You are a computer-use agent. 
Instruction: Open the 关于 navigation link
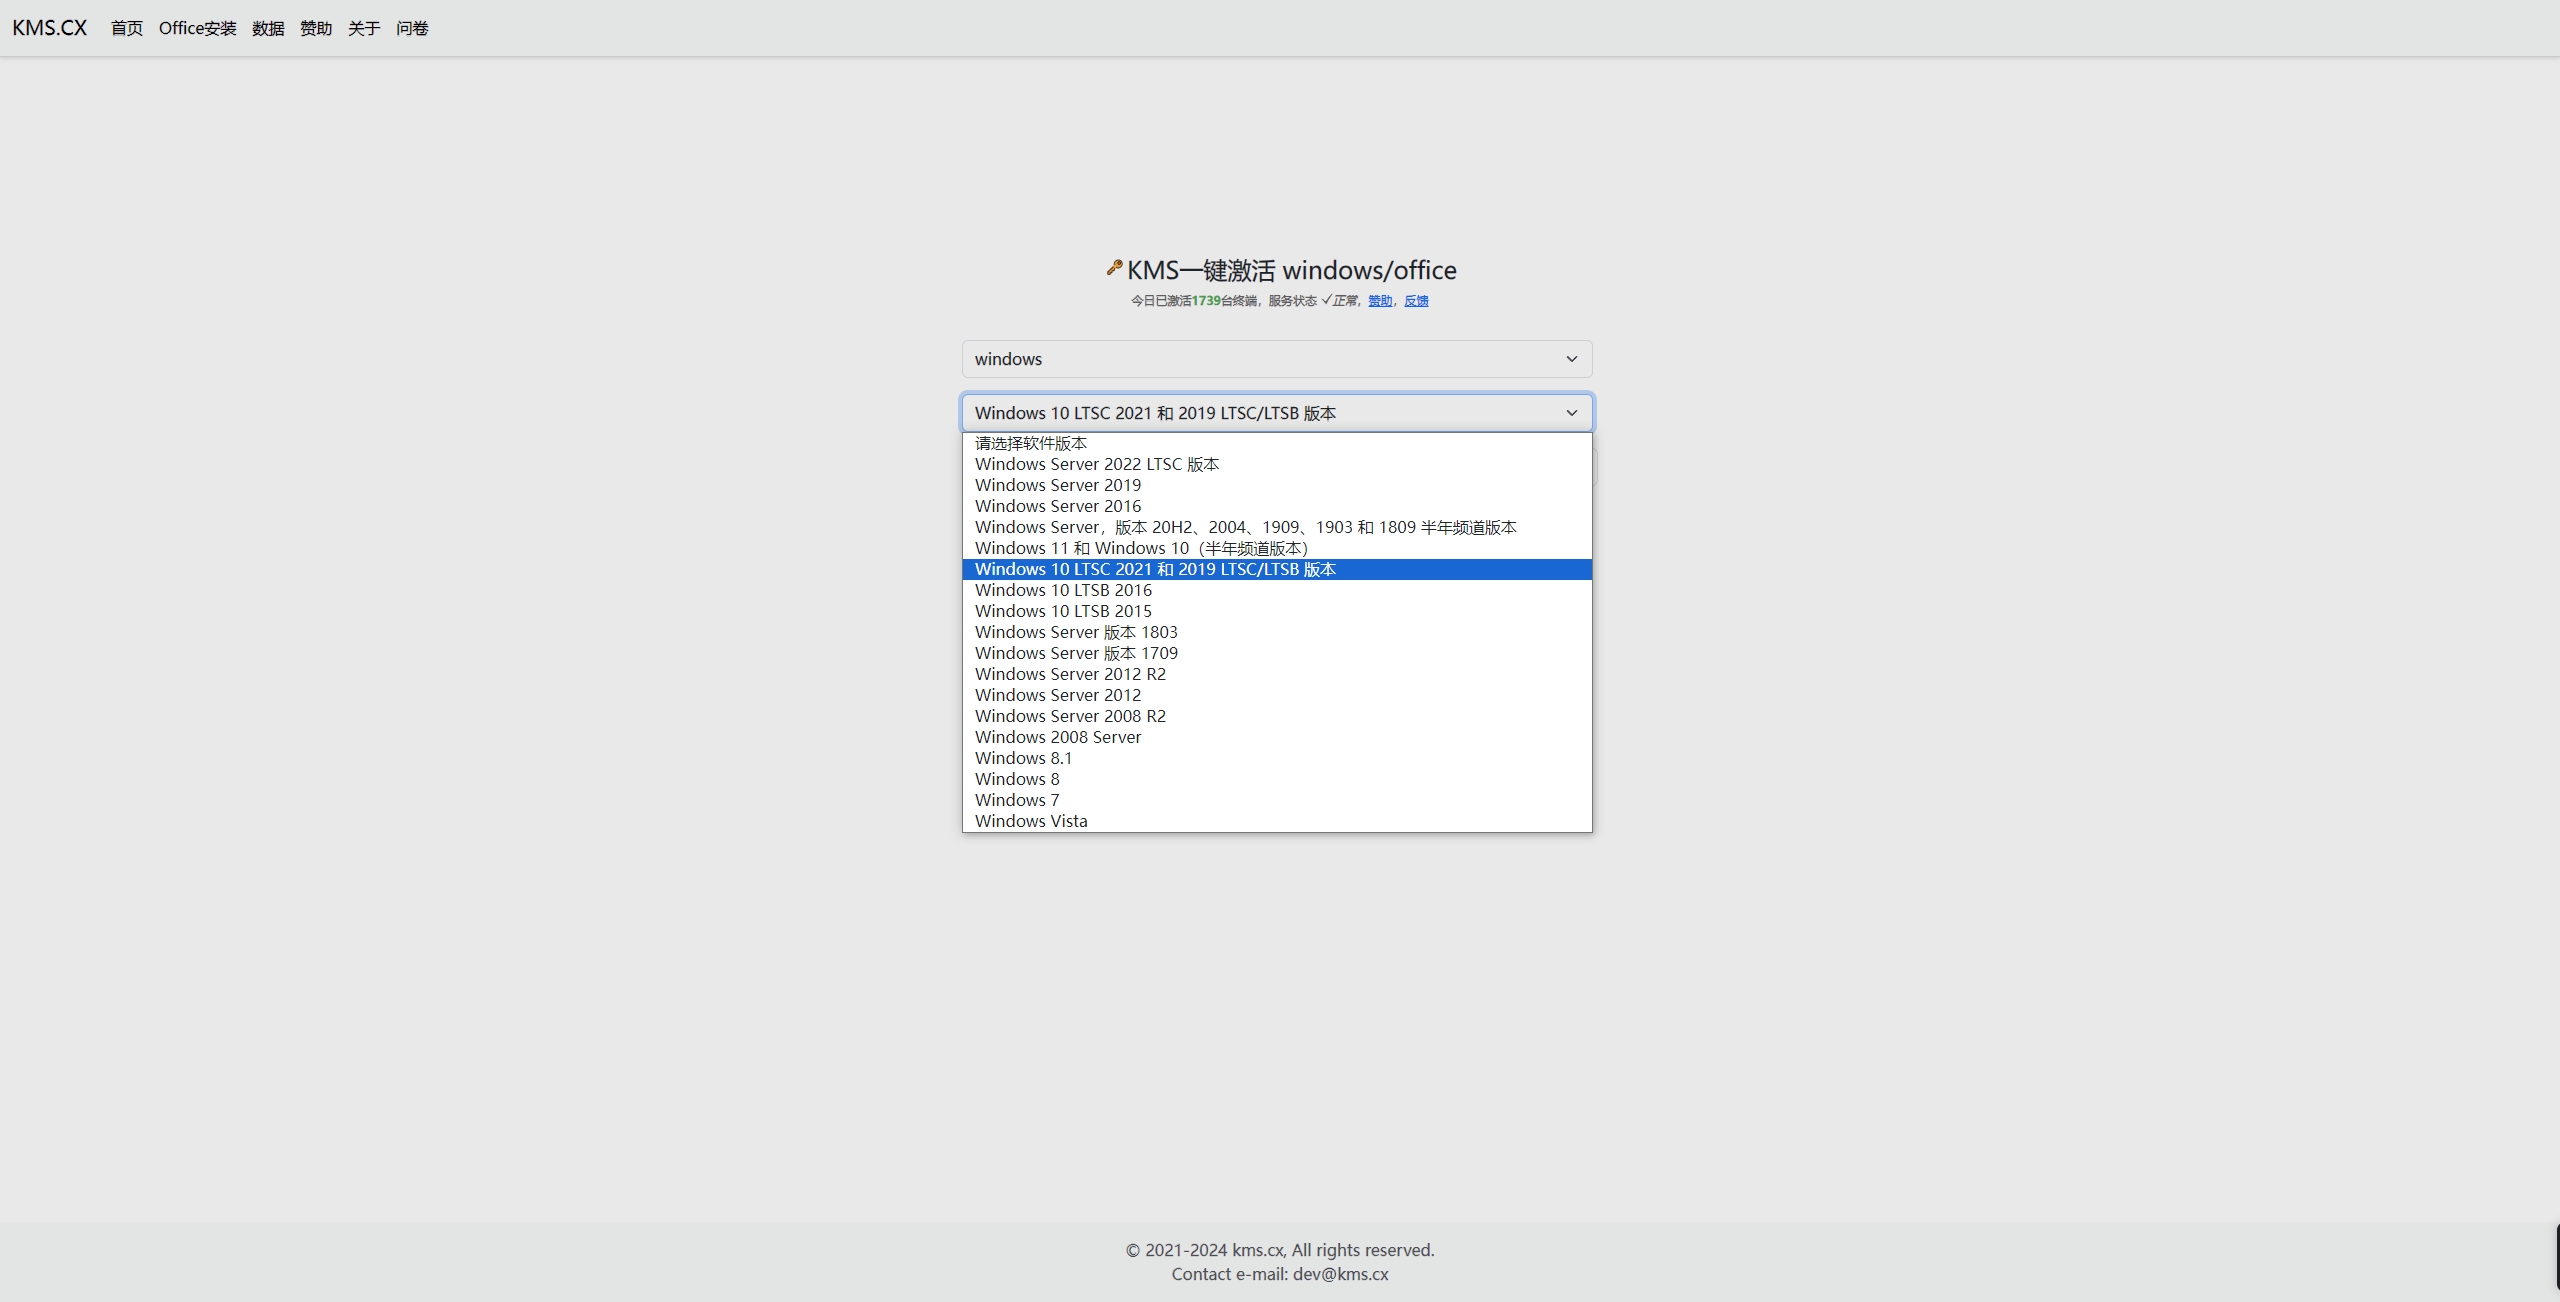(x=364, y=28)
